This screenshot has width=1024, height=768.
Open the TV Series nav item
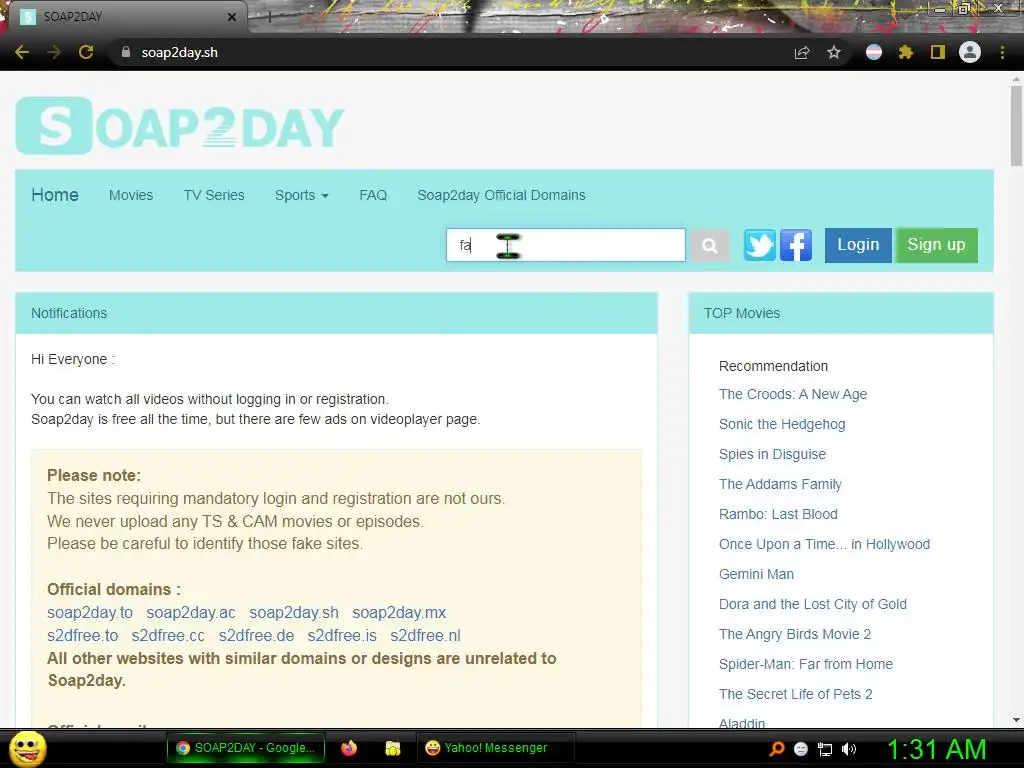click(214, 195)
